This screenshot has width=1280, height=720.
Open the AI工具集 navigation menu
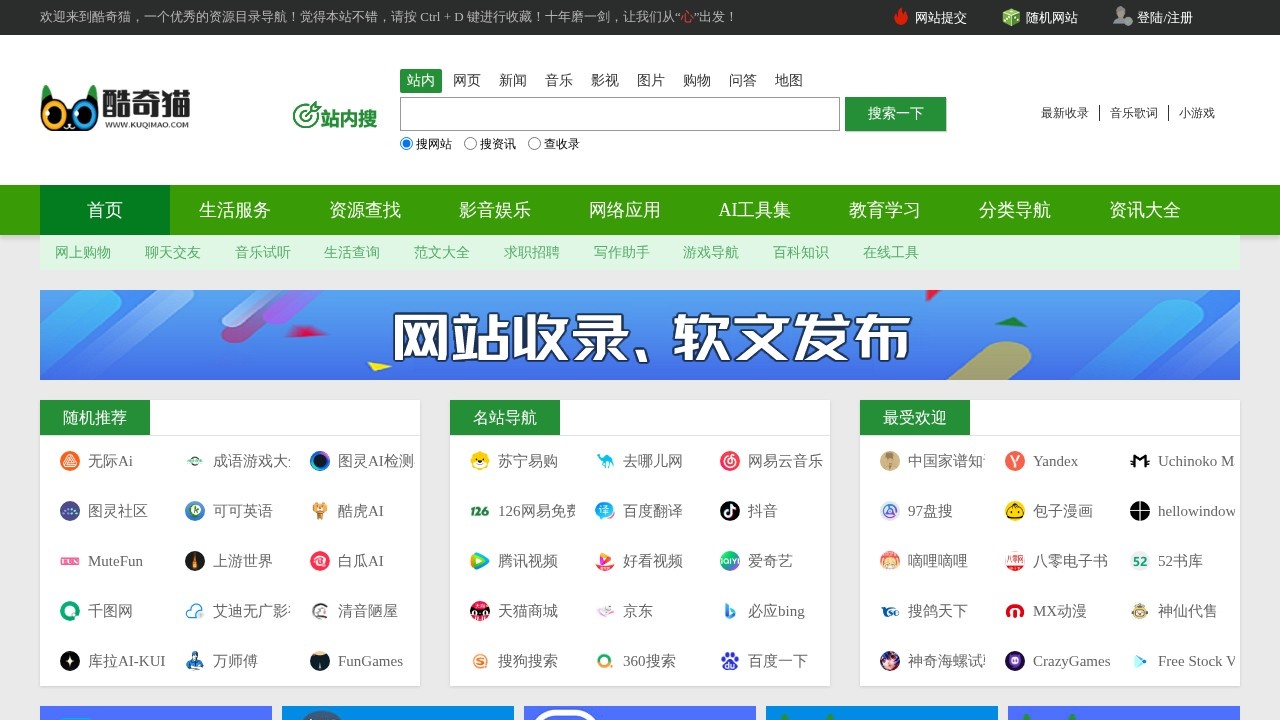pyautogui.click(x=755, y=210)
